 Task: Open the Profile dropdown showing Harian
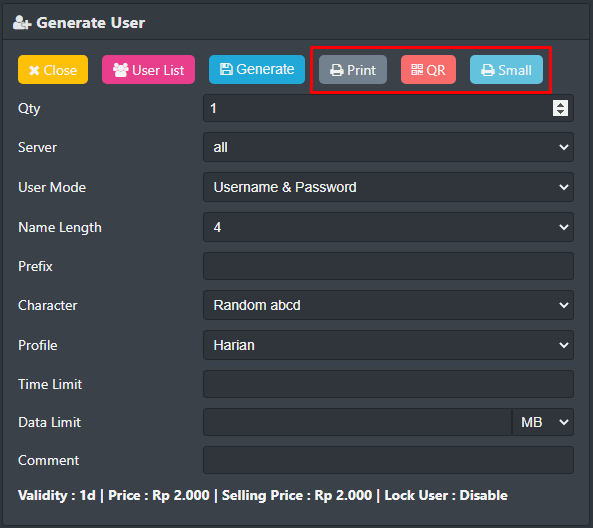coord(388,345)
